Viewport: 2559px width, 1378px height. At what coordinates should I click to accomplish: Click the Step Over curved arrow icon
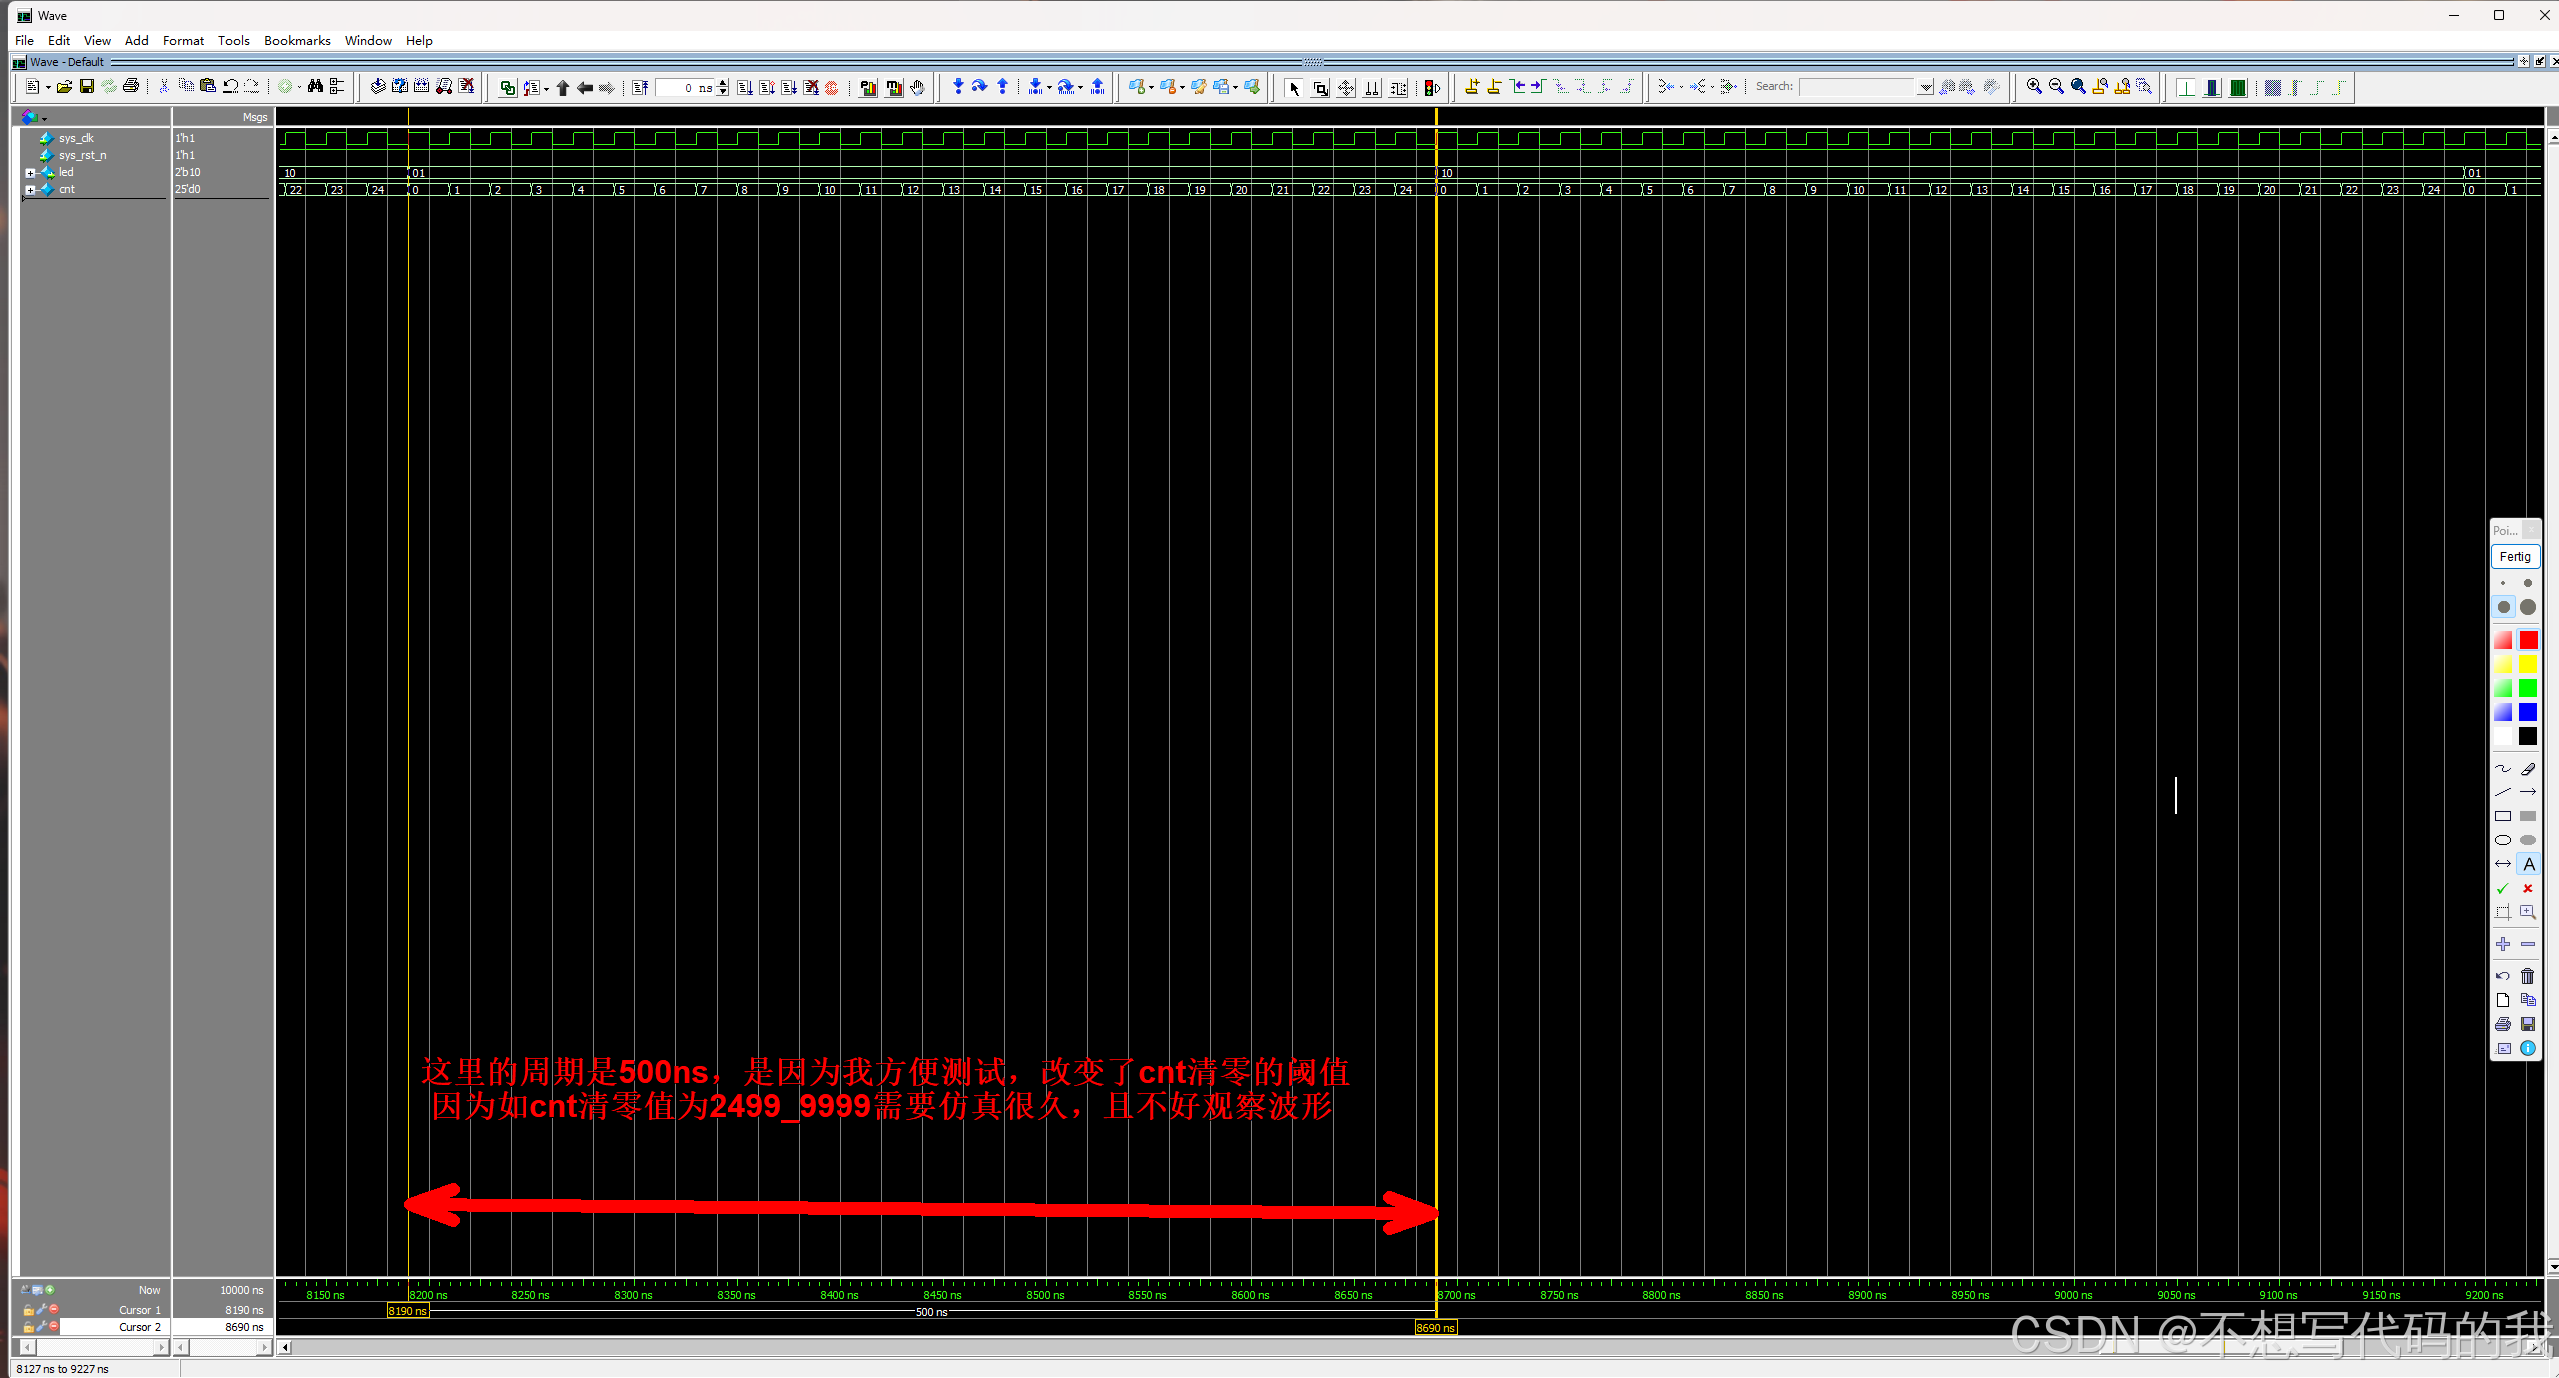pos(980,87)
